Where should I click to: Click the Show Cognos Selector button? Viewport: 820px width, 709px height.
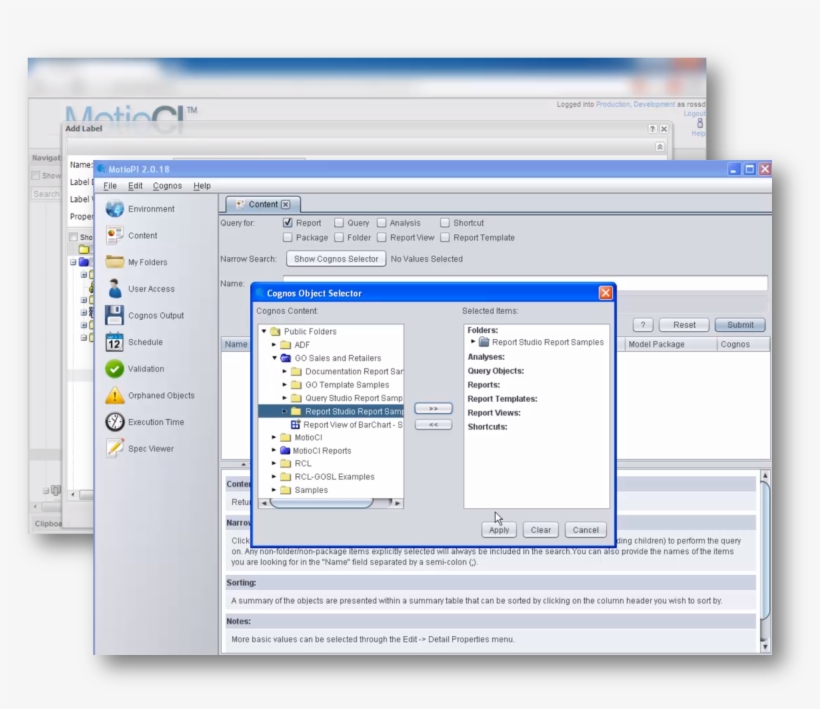tap(336, 259)
